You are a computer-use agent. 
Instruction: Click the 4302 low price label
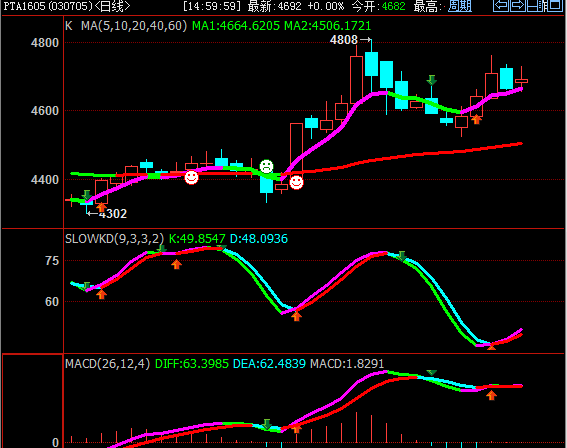coord(113,214)
